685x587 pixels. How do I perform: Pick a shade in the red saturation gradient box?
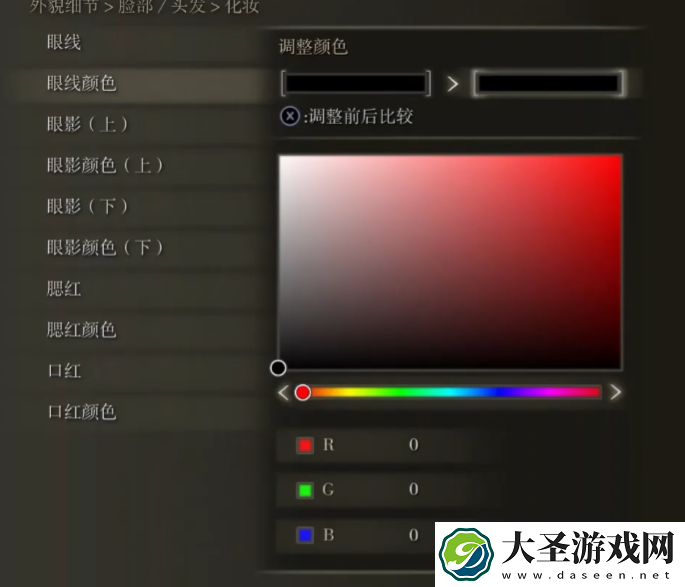(450, 262)
